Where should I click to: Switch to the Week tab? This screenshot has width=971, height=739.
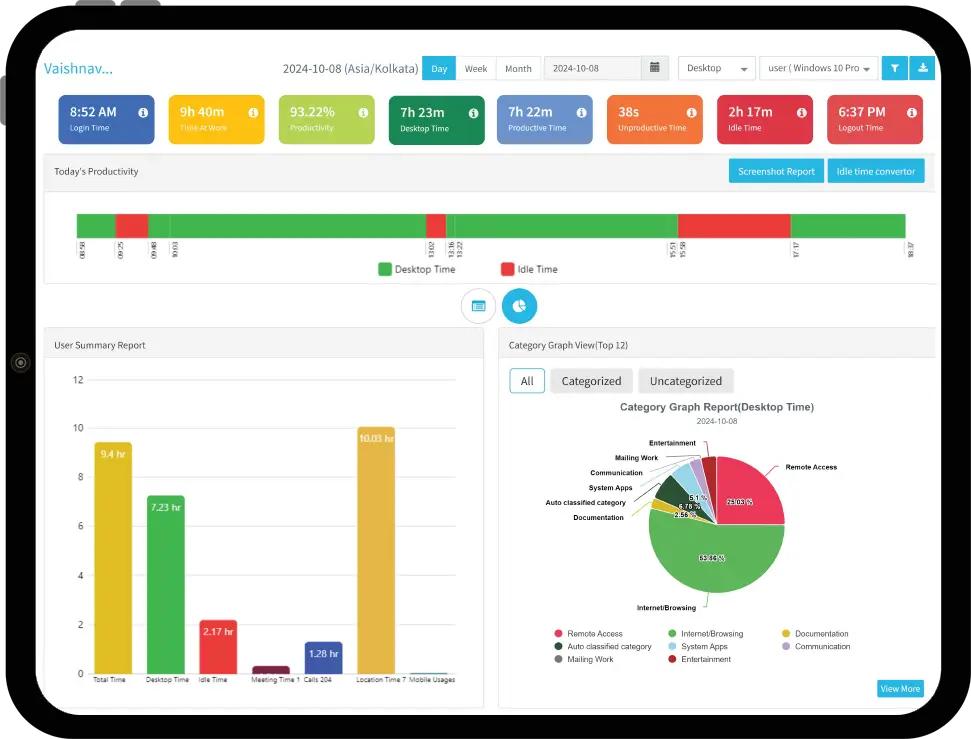(x=476, y=67)
